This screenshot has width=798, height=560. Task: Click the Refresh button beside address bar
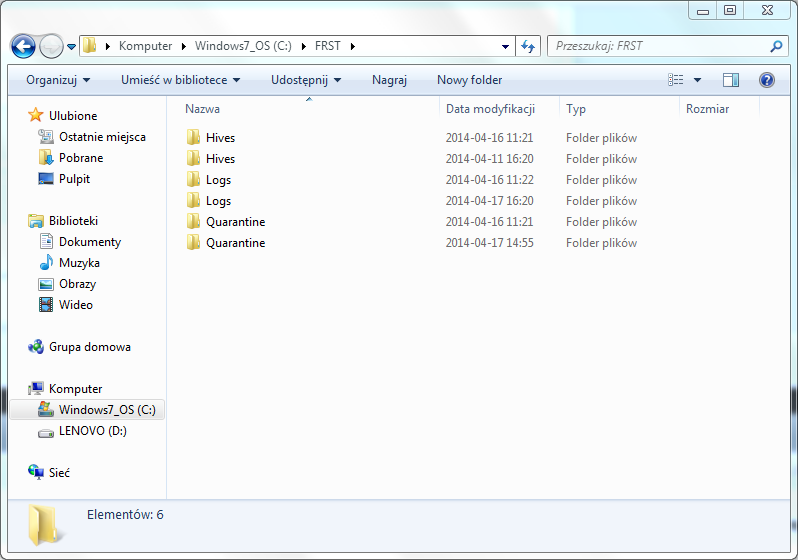(x=528, y=46)
